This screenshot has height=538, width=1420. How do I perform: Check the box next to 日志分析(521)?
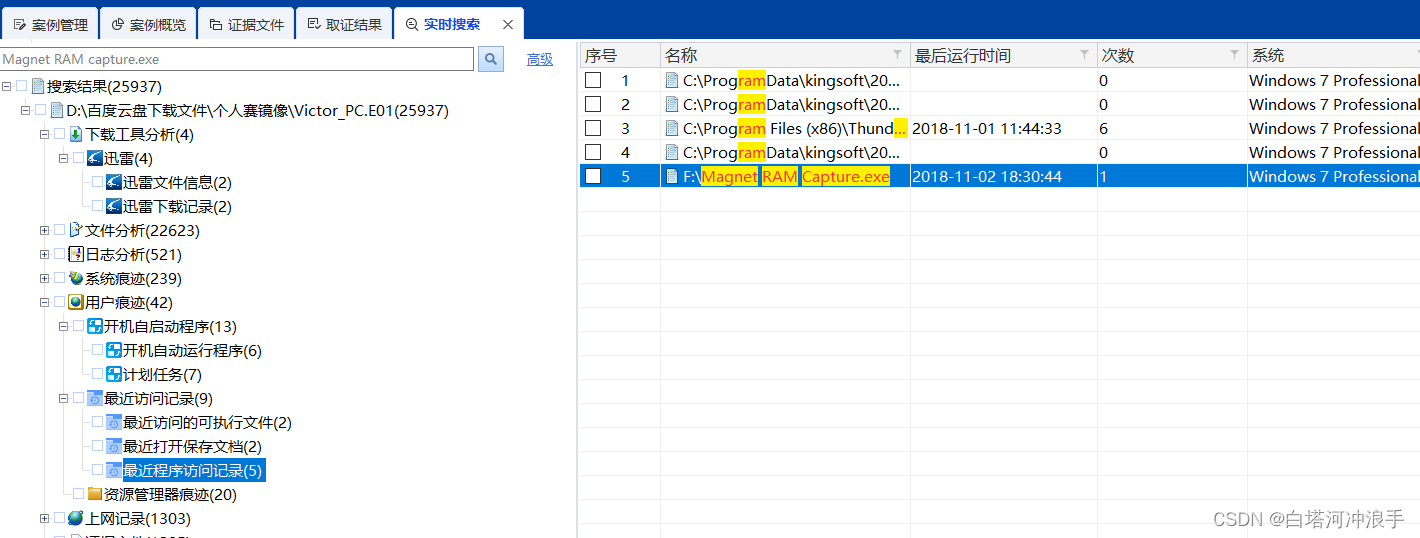pos(59,254)
